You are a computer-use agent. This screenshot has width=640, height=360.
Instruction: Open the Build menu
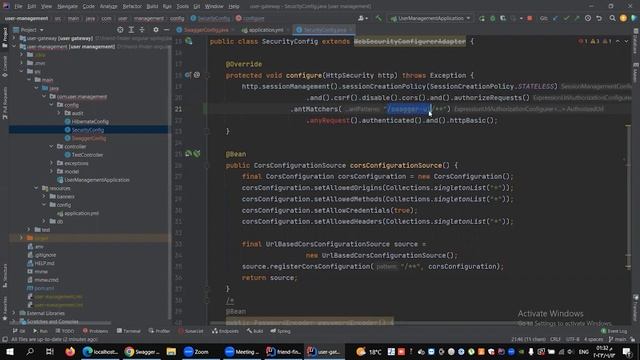pyautogui.click(x=152, y=7)
